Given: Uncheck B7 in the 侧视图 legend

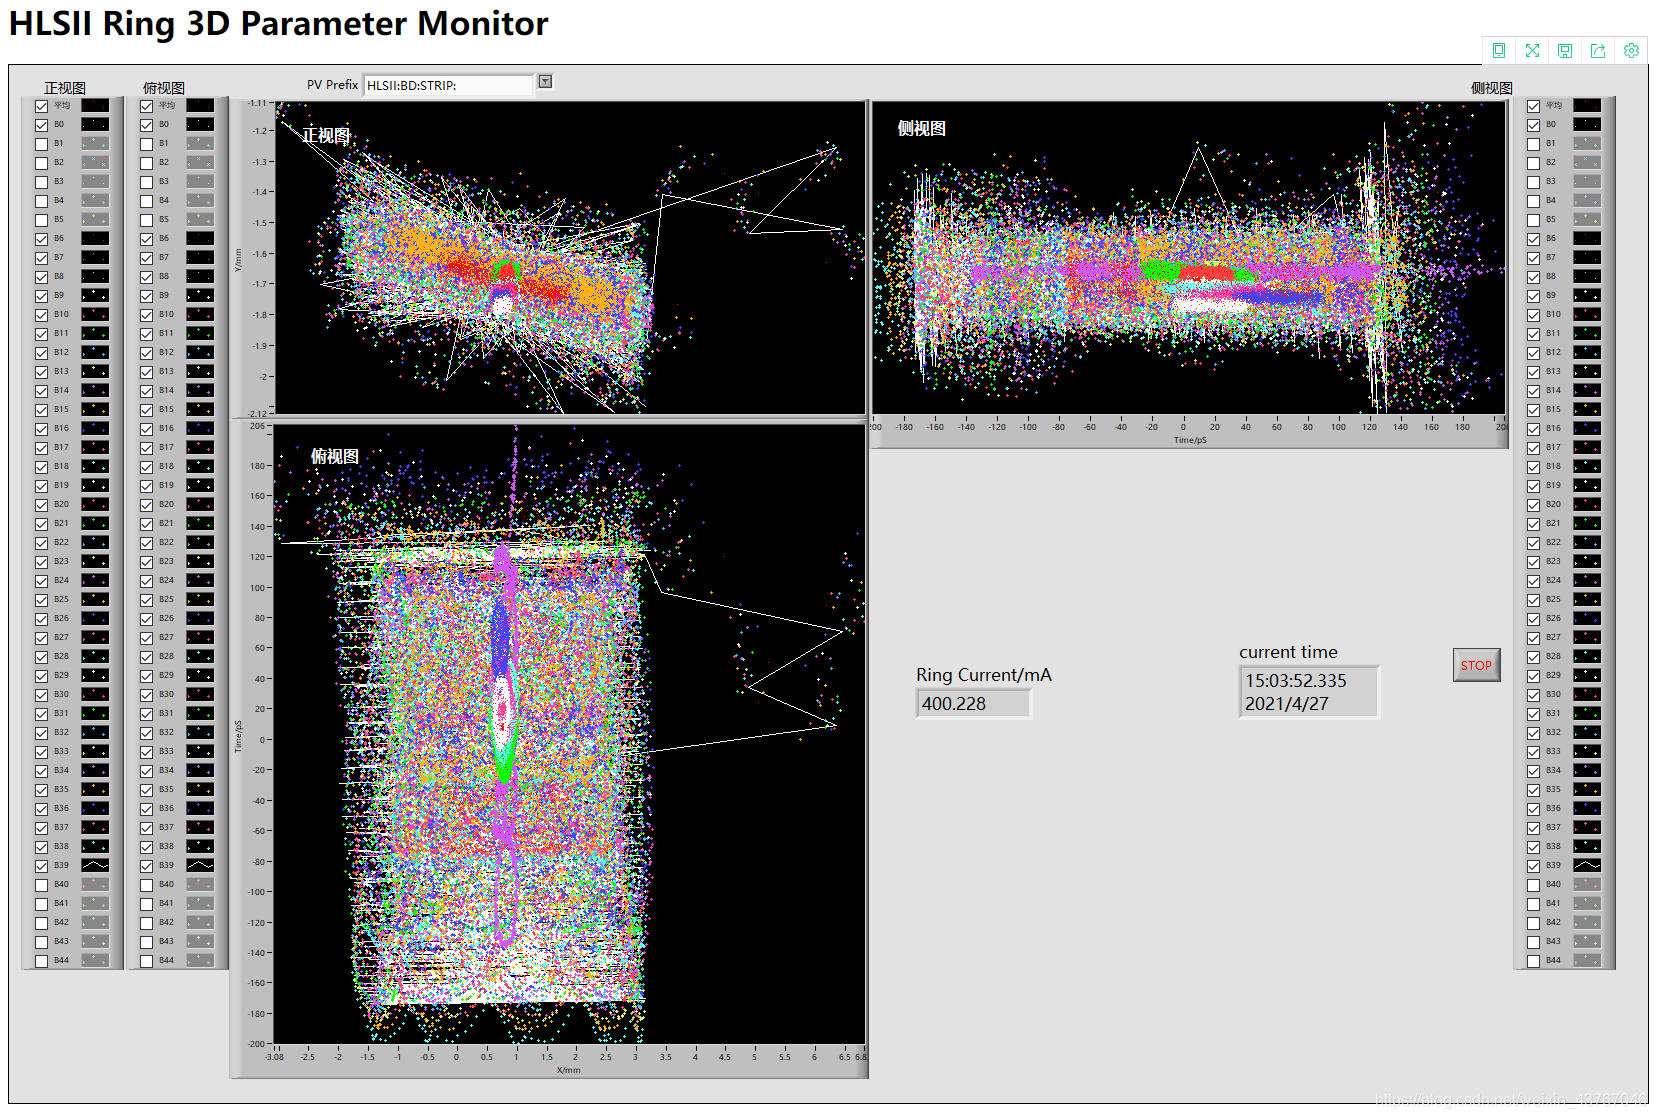Looking at the screenshot, I should [x=1533, y=258].
